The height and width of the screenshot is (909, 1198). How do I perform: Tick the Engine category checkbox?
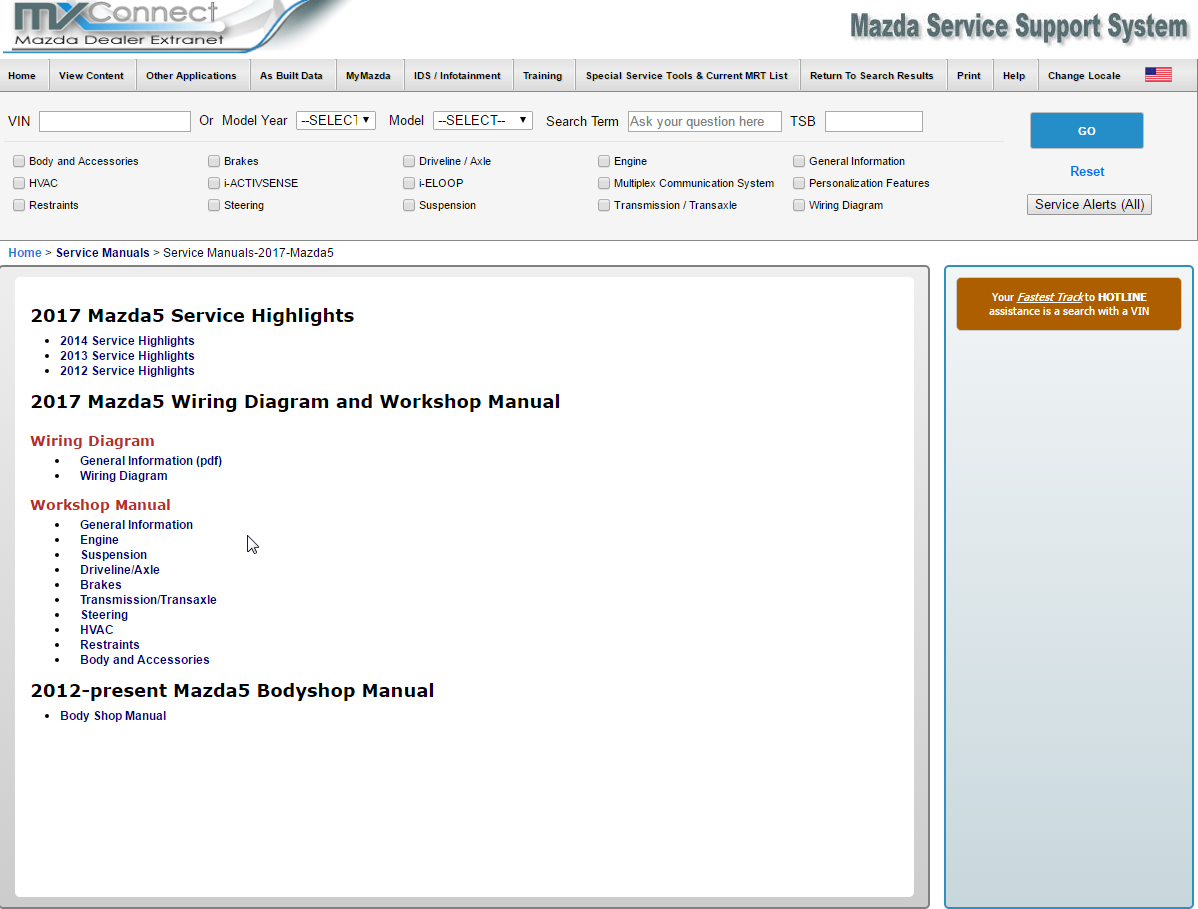tap(604, 161)
